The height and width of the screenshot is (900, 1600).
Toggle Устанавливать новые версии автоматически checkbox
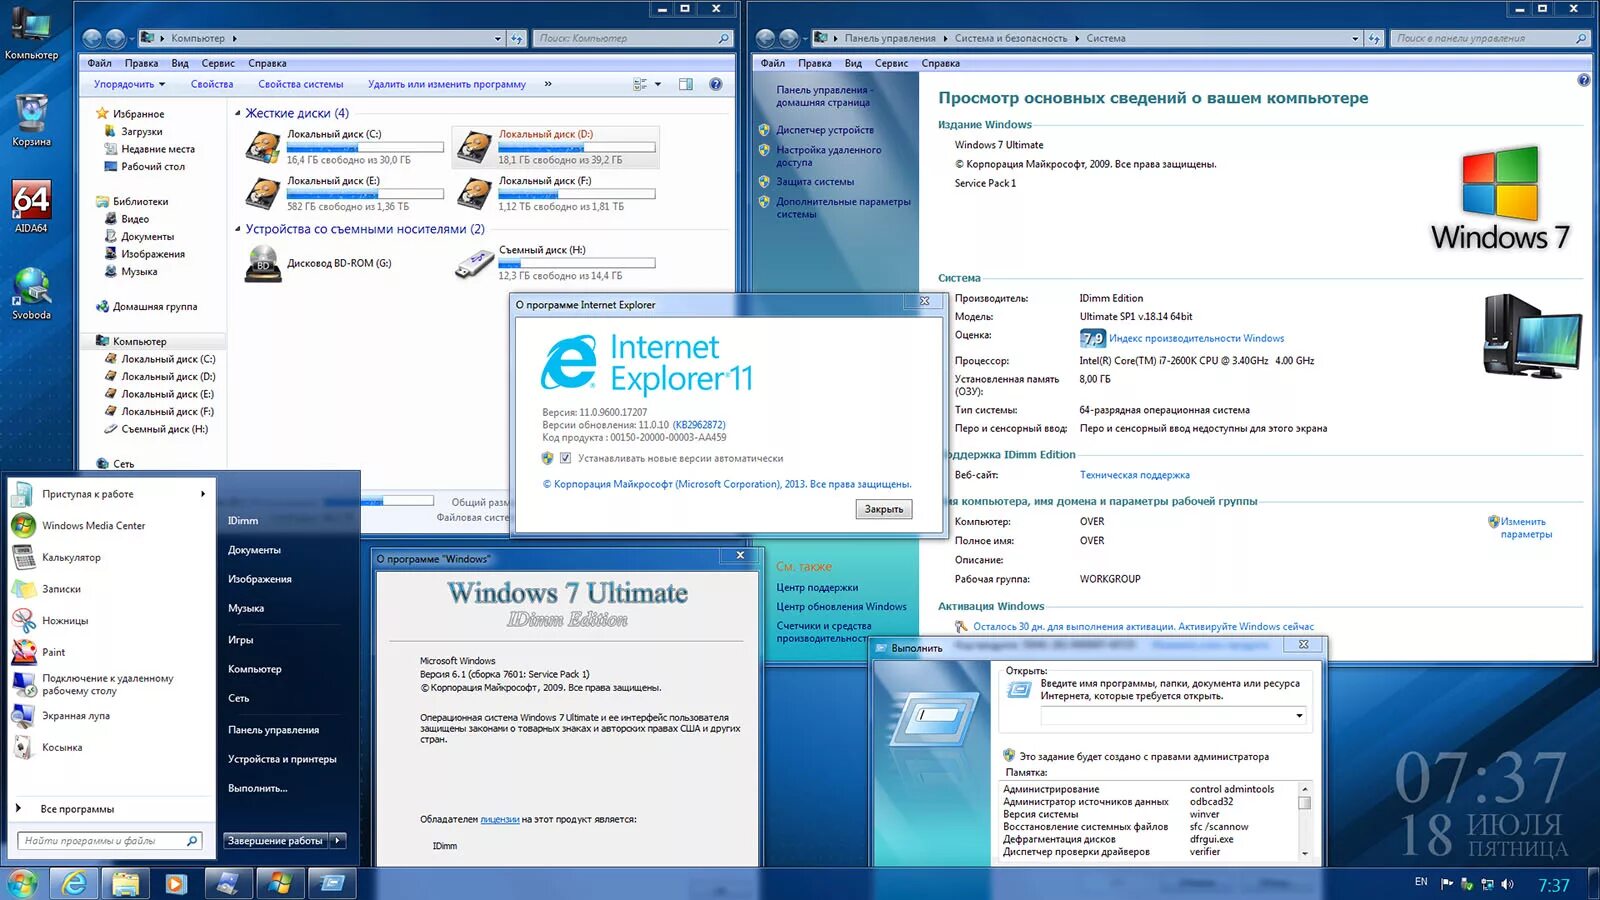click(565, 458)
